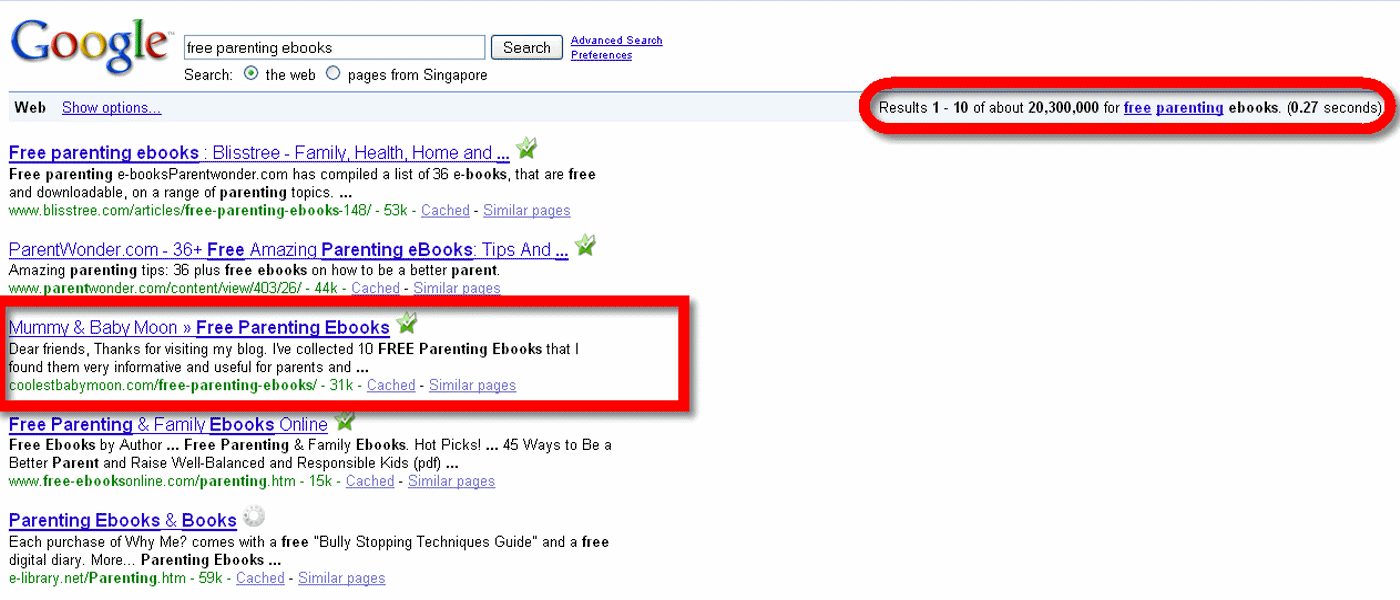Open Similar pages for blisstree.com result
This screenshot has height=600, width=1400.
tap(527, 211)
